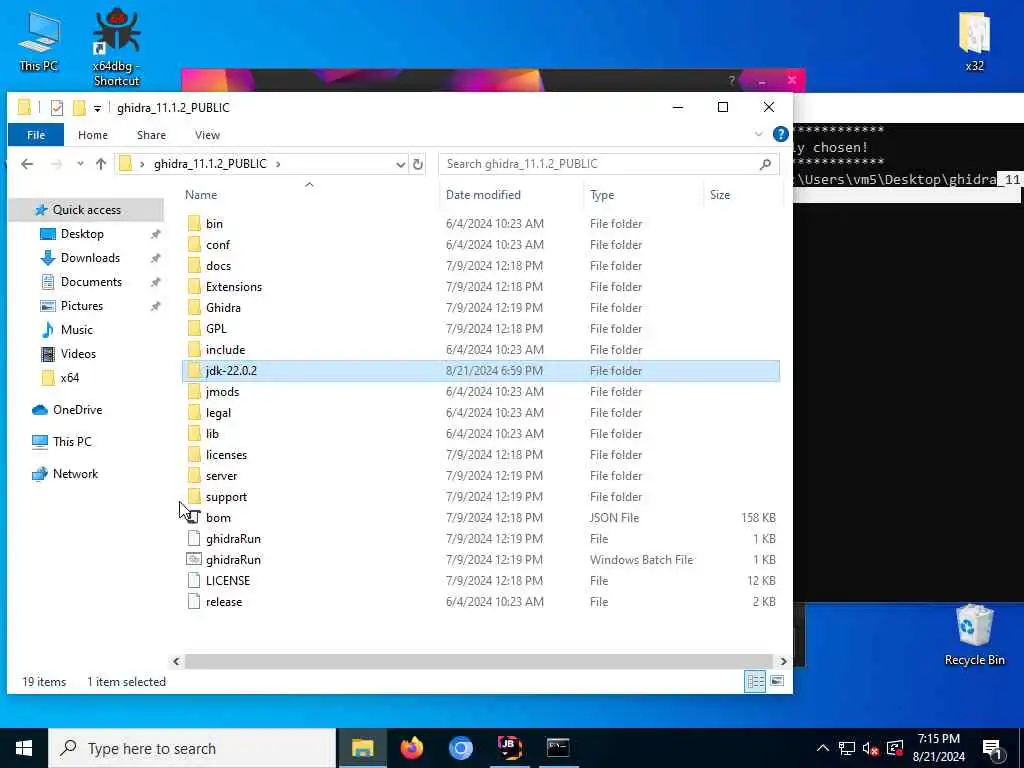Open Pictures in navigation pane
The width and height of the screenshot is (1024, 768).
(82, 306)
